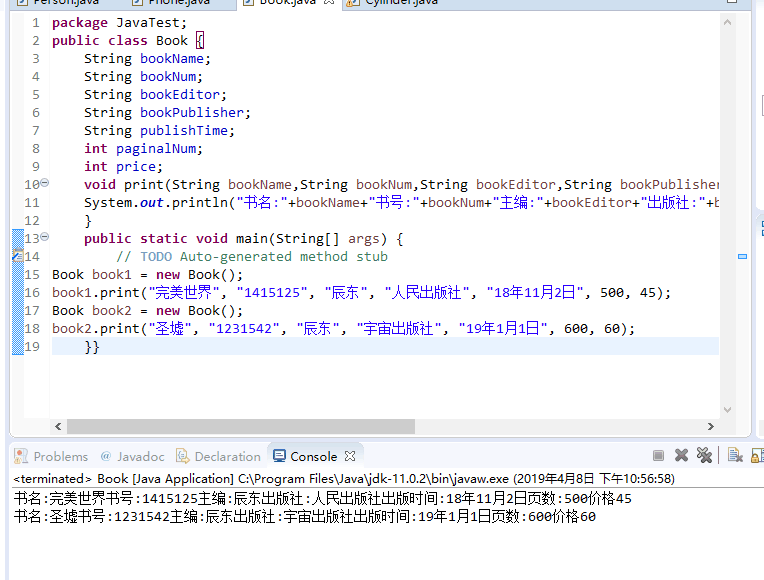Open the Javadoc view tab
Viewport: 764px width, 580px height.
point(132,456)
